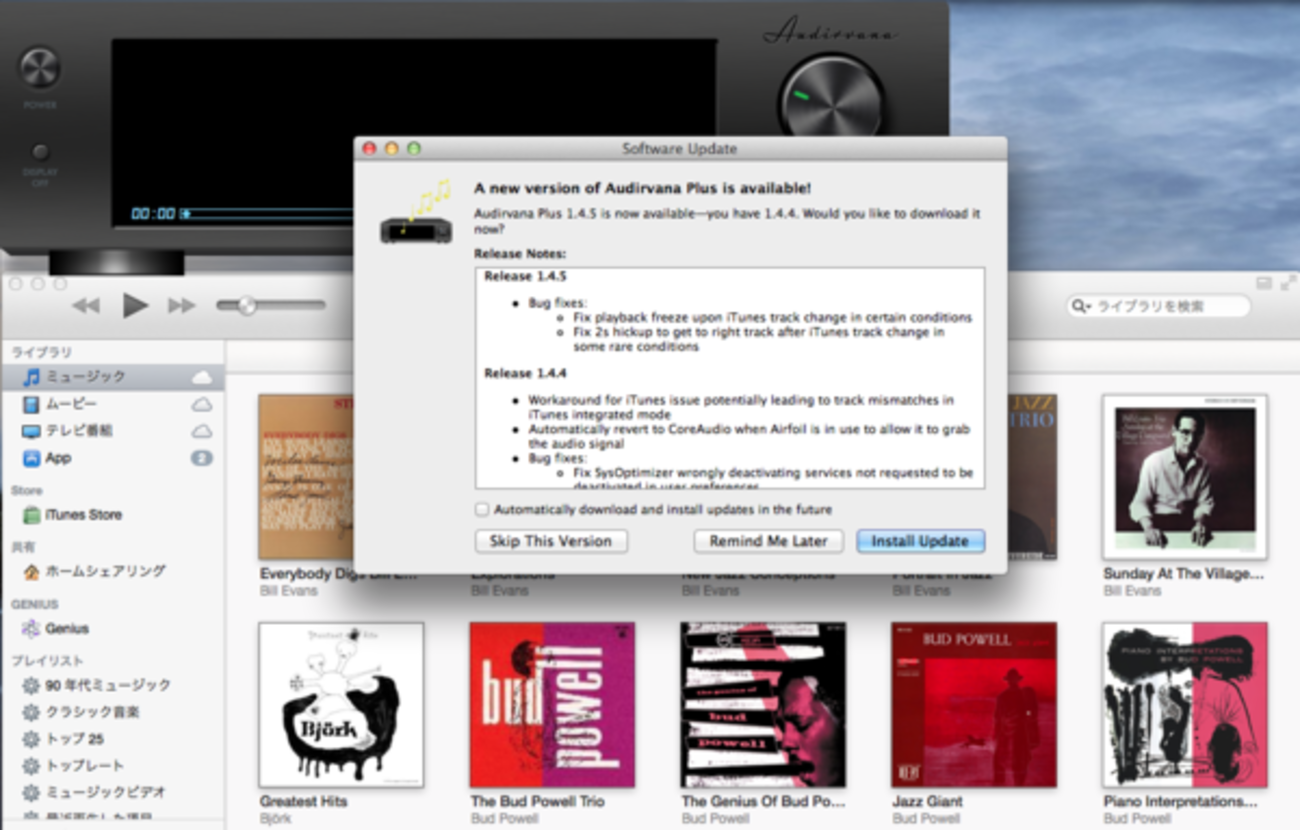Click the Skip This Version button
Screen dimensions: 1300x830
tap(551, 541)
